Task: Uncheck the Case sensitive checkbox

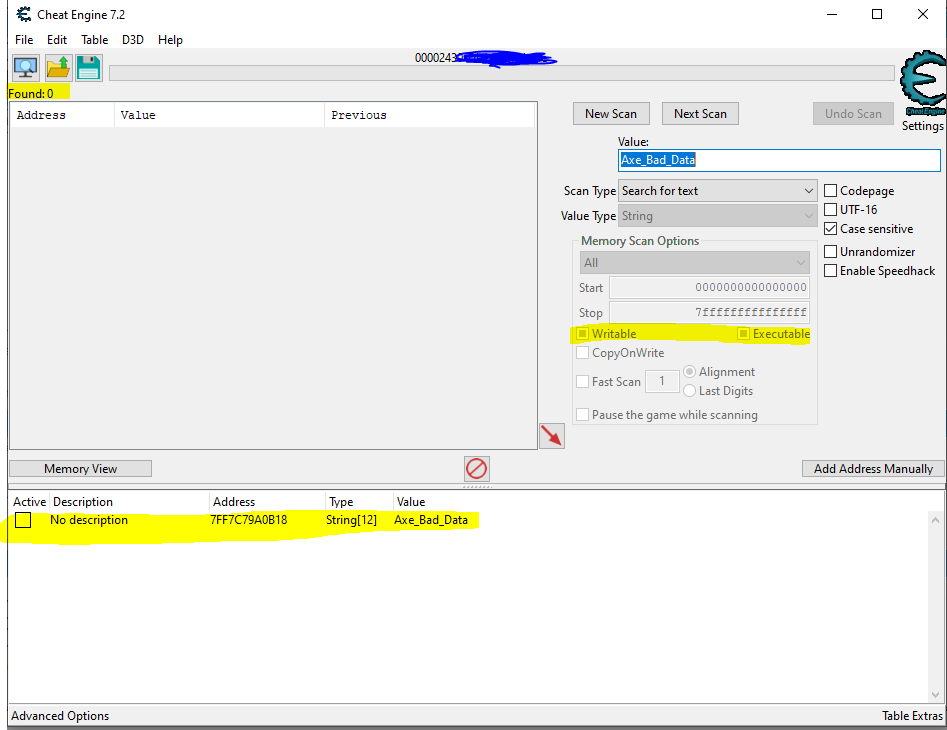Action: click(831, 229)
